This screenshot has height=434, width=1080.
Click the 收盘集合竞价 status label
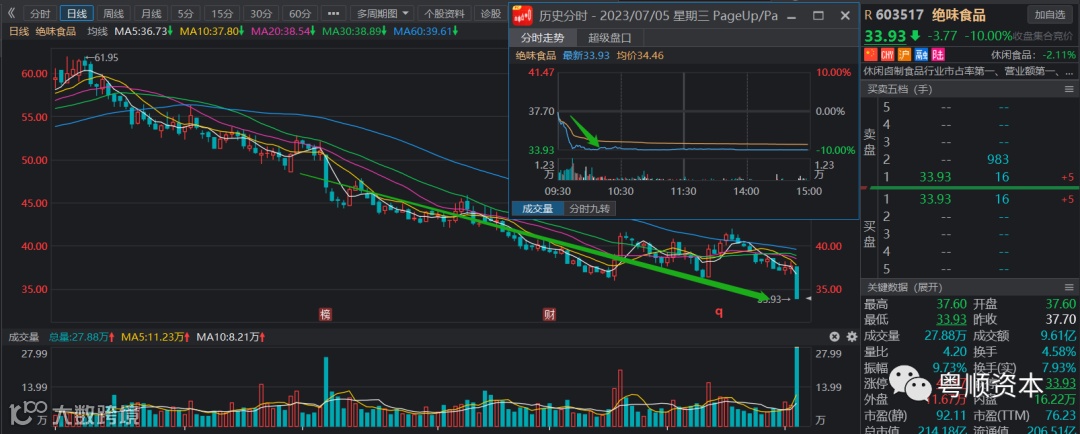1044,36
